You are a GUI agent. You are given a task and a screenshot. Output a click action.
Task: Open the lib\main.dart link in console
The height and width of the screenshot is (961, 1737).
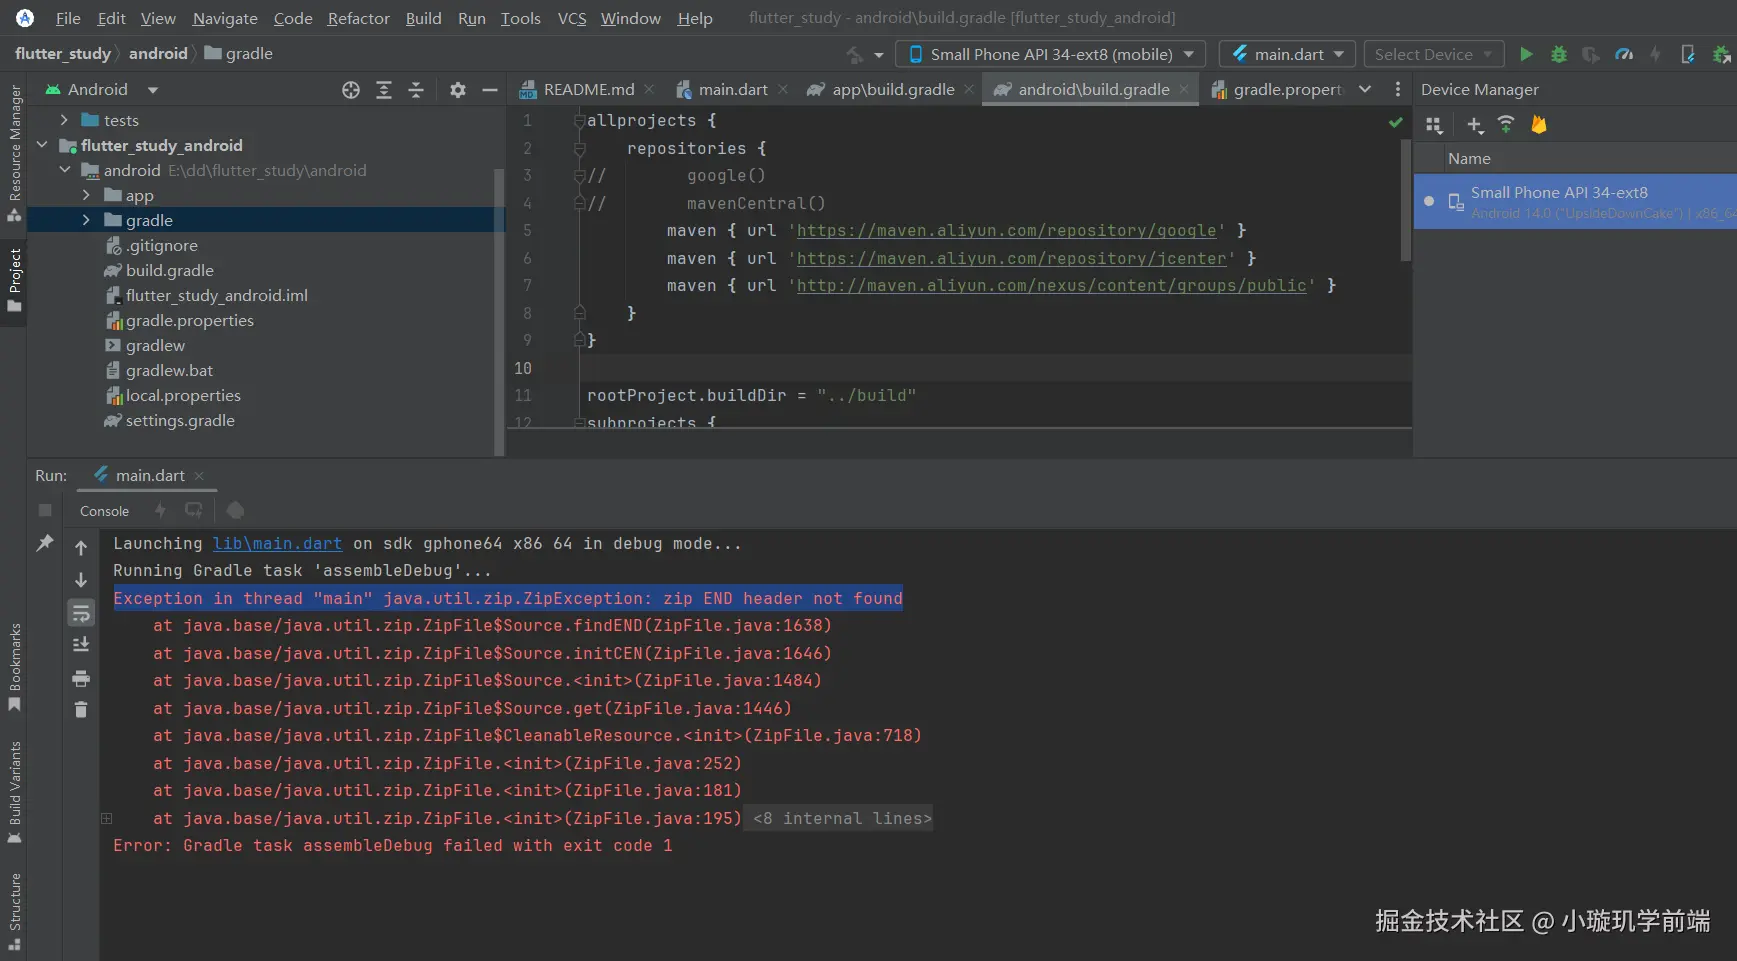point(277,544)
